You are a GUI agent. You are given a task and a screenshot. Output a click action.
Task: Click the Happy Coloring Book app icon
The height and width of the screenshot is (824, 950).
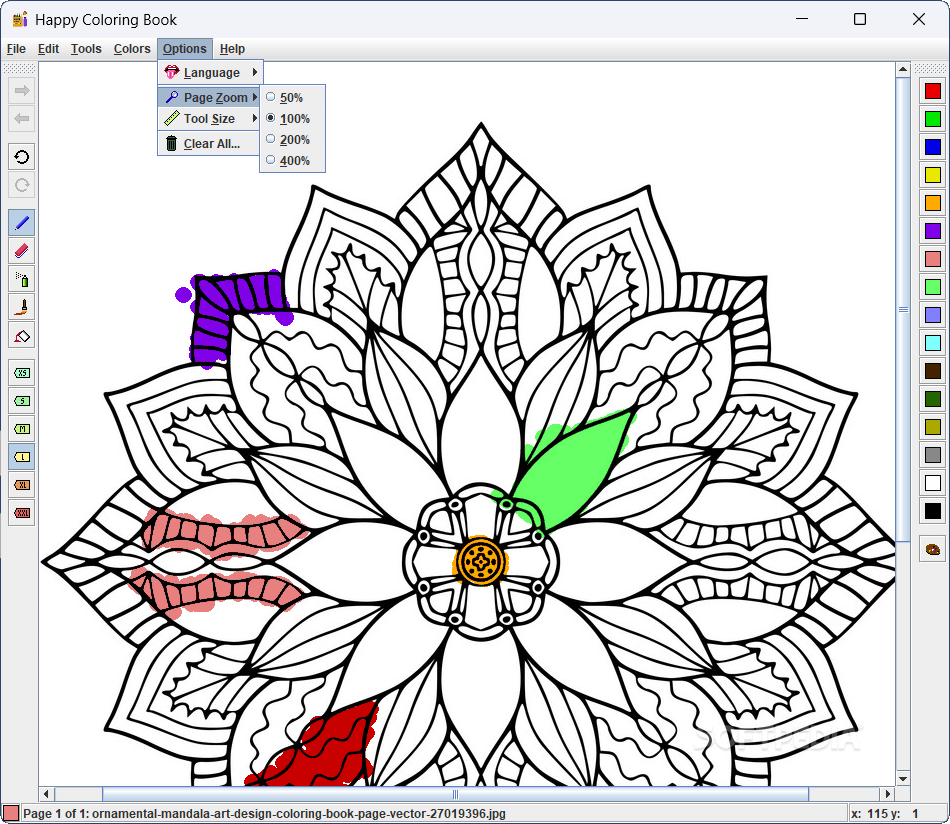(x=20, y=19)
